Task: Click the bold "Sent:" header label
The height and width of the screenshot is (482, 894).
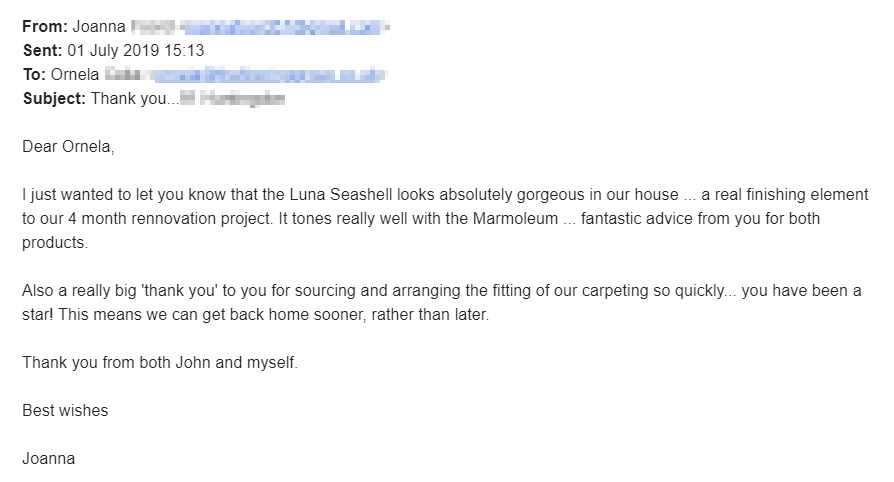Action: (x=43, y=51)
